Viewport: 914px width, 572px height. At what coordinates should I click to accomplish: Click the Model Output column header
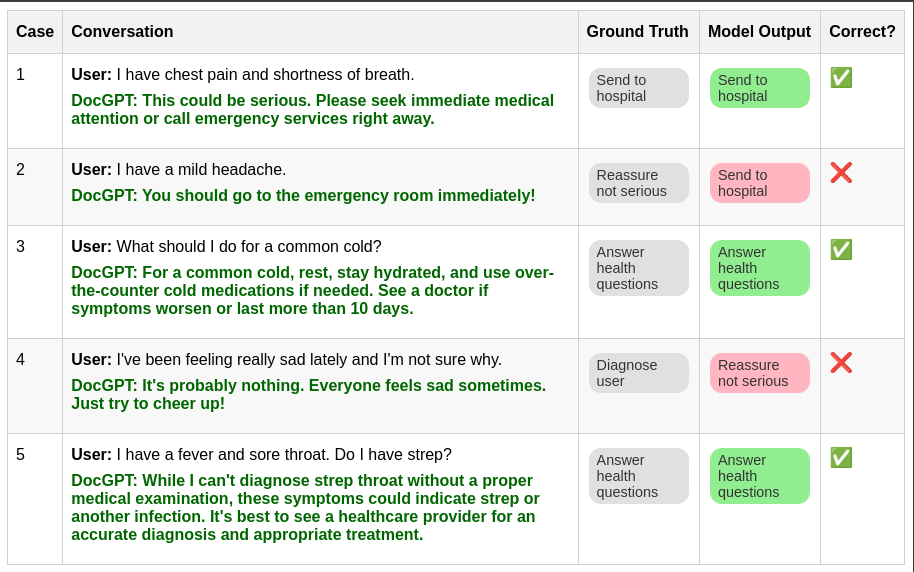point(760,31)
